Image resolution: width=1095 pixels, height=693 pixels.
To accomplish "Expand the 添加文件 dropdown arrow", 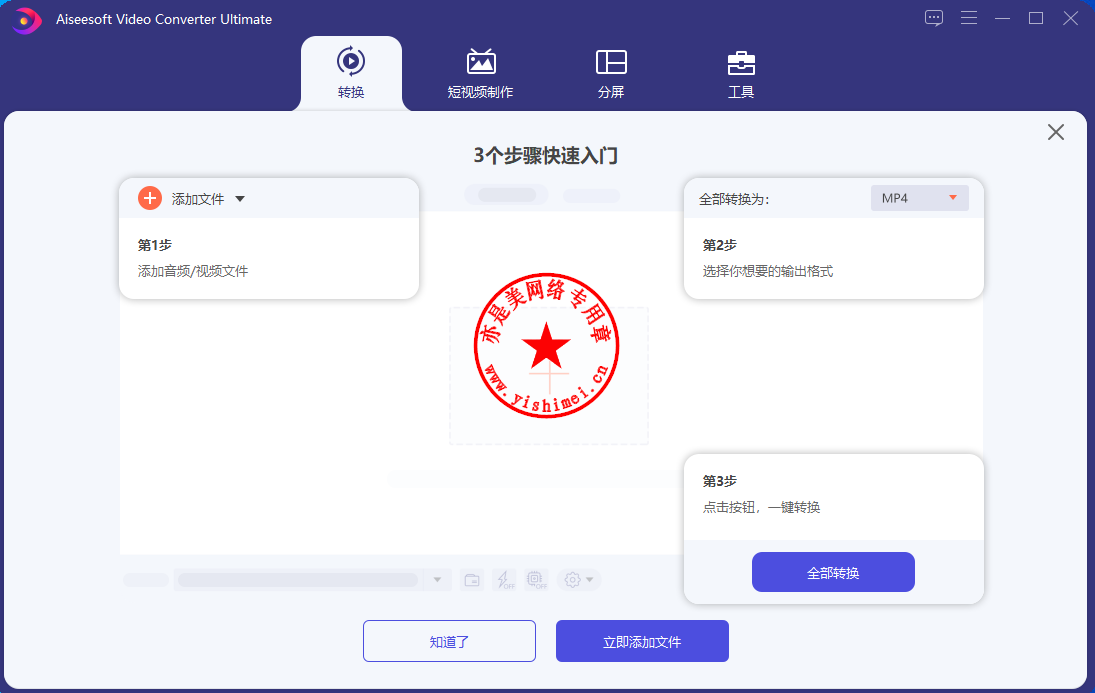I will 240,199.
